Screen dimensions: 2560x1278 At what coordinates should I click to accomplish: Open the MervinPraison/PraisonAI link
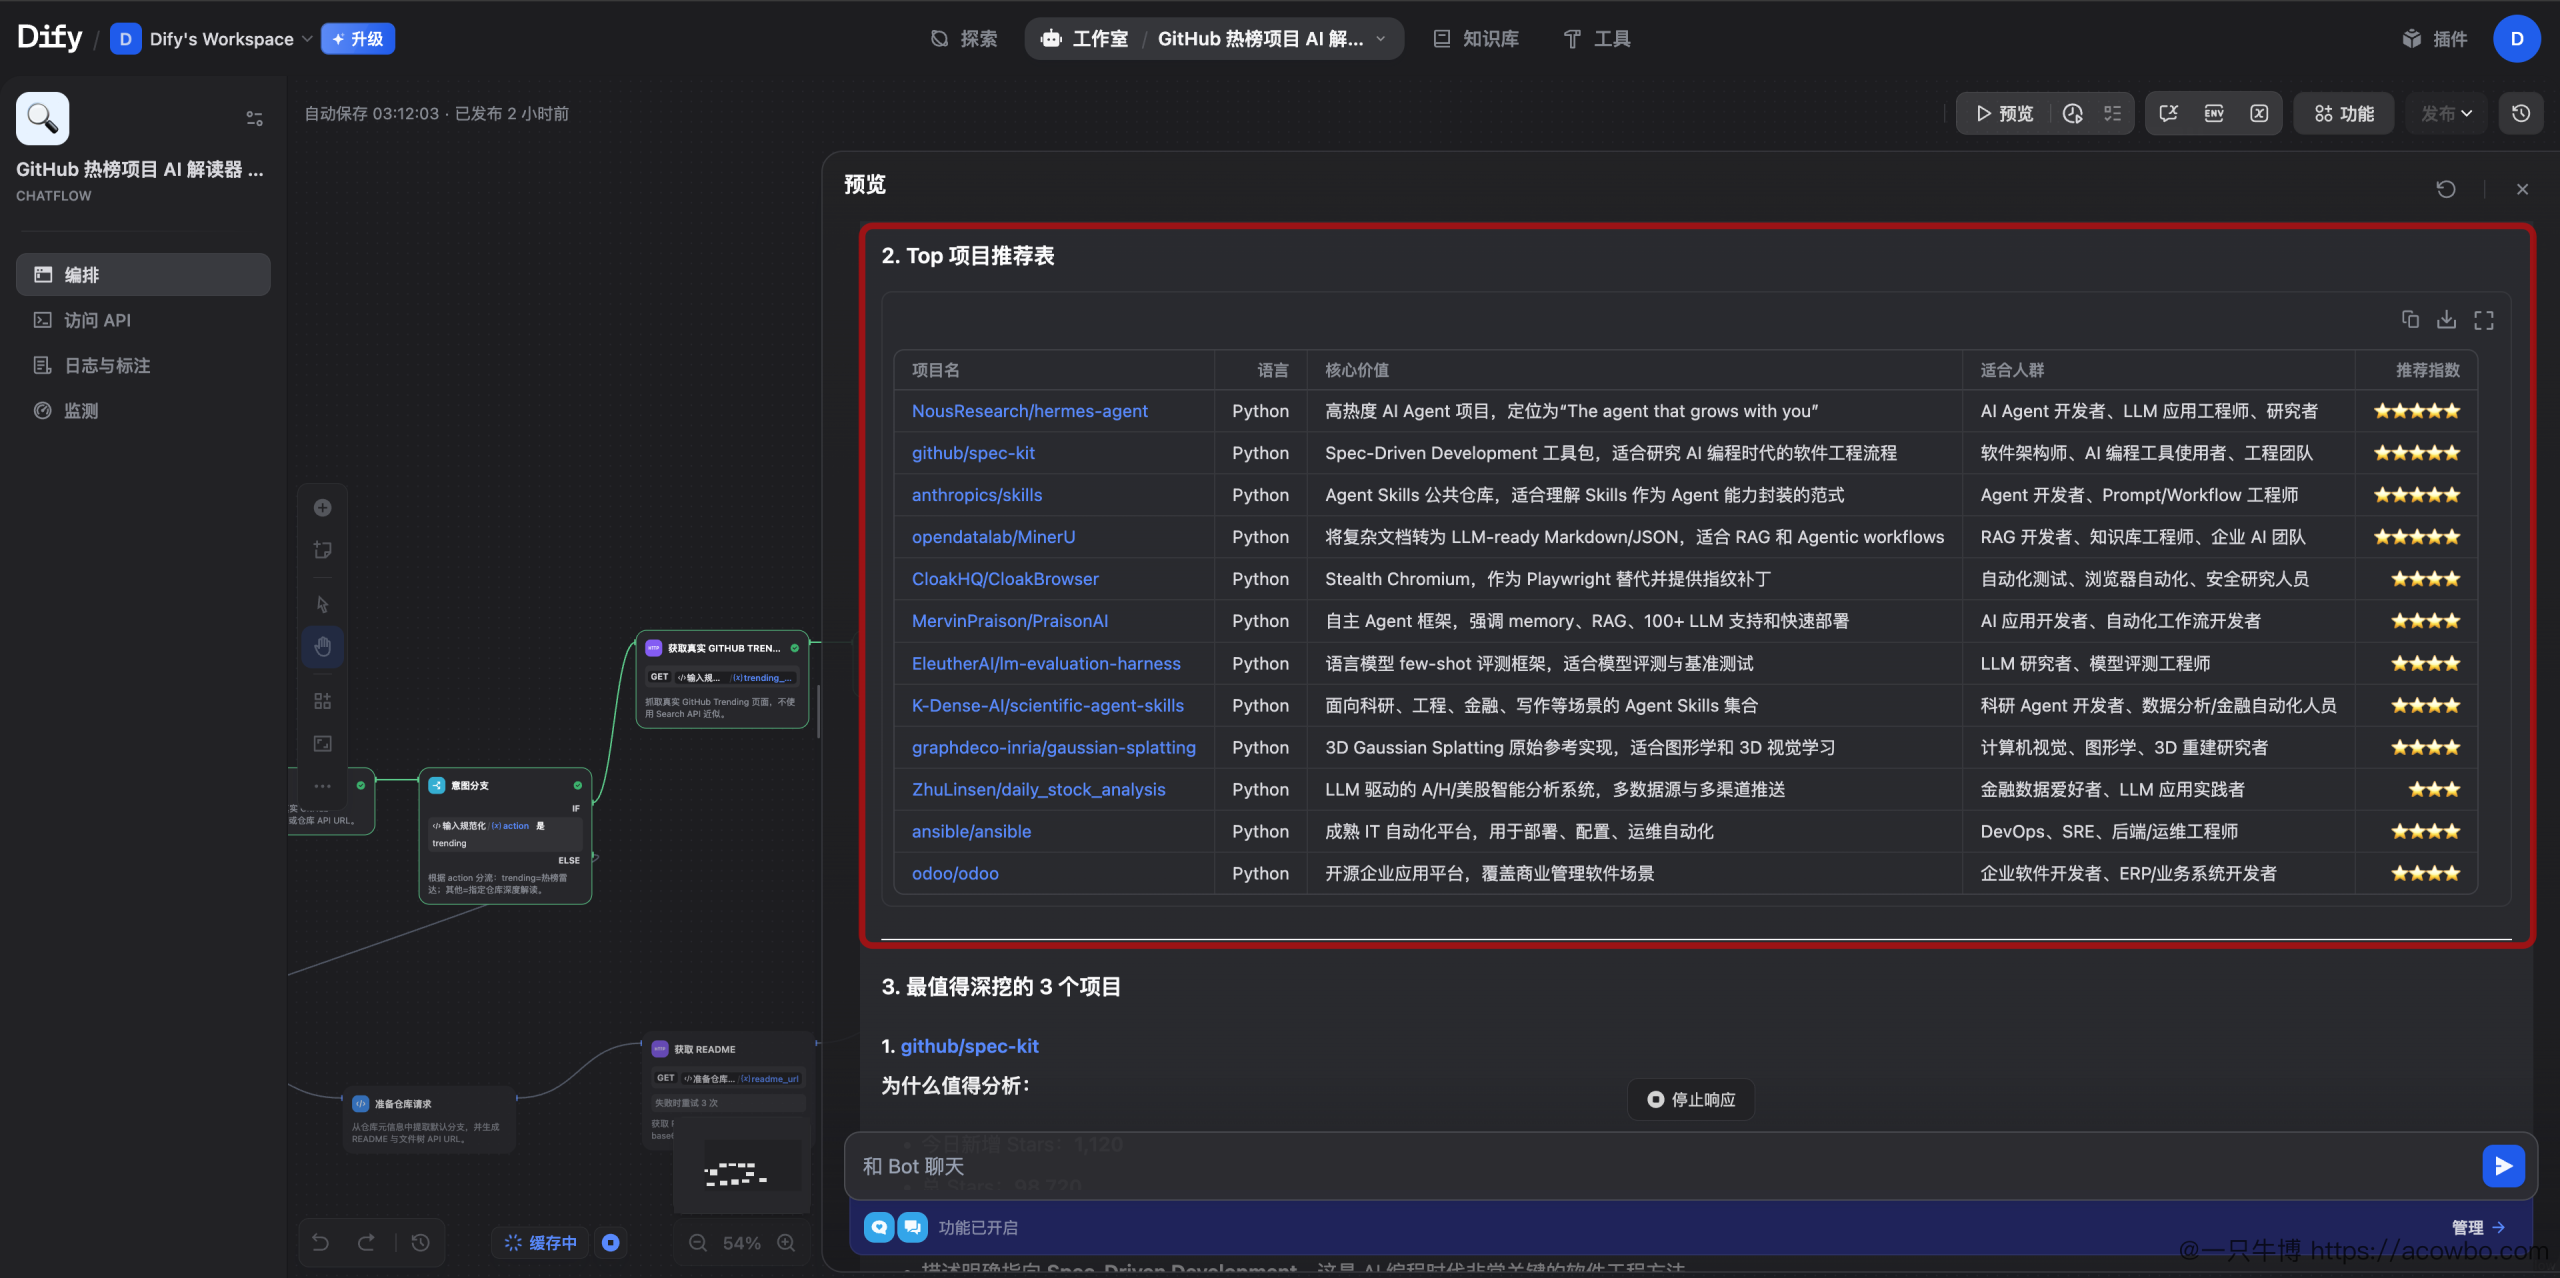click(x=1009, y=621)
